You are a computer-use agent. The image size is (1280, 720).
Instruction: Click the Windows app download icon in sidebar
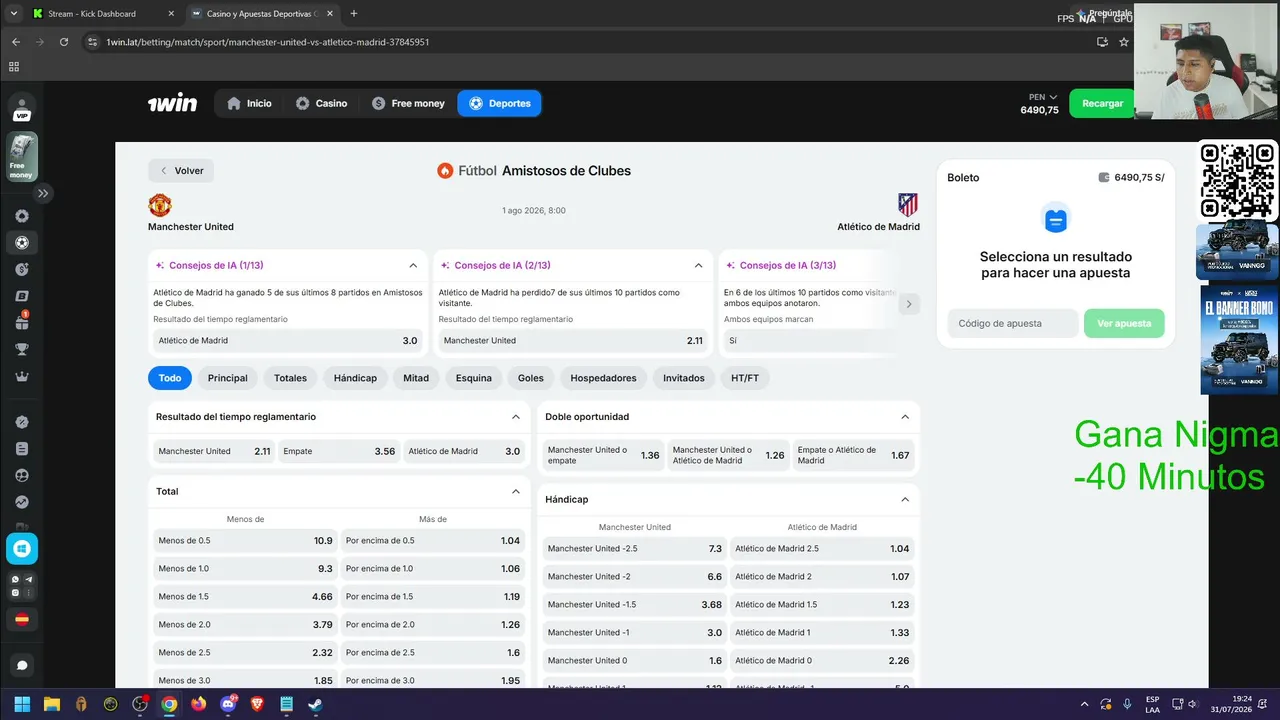tap(22, 548)
